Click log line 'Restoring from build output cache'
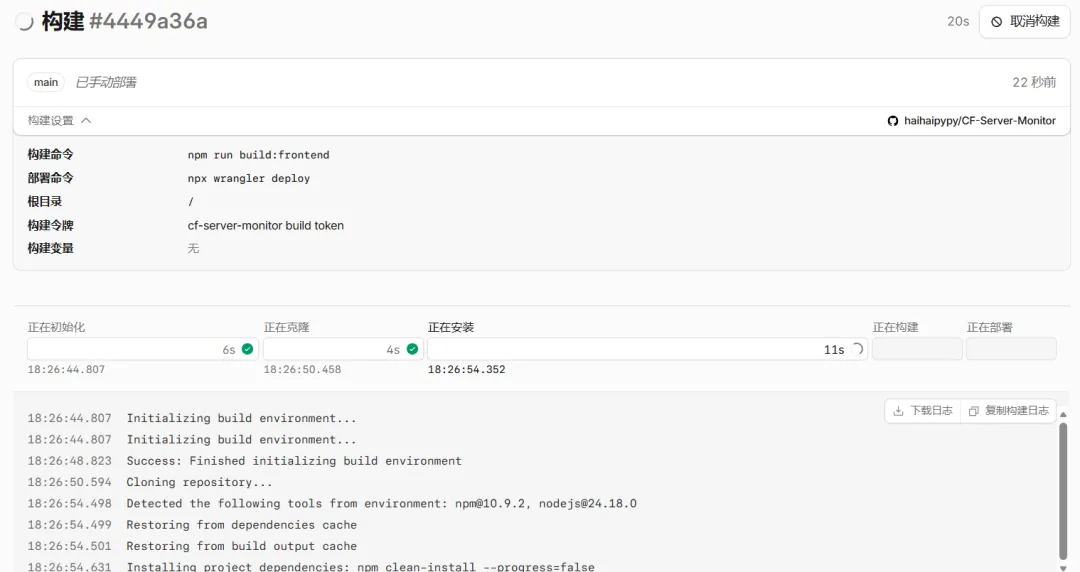The height and width of the screenshot is (572, 1080). tap(242, 547)
